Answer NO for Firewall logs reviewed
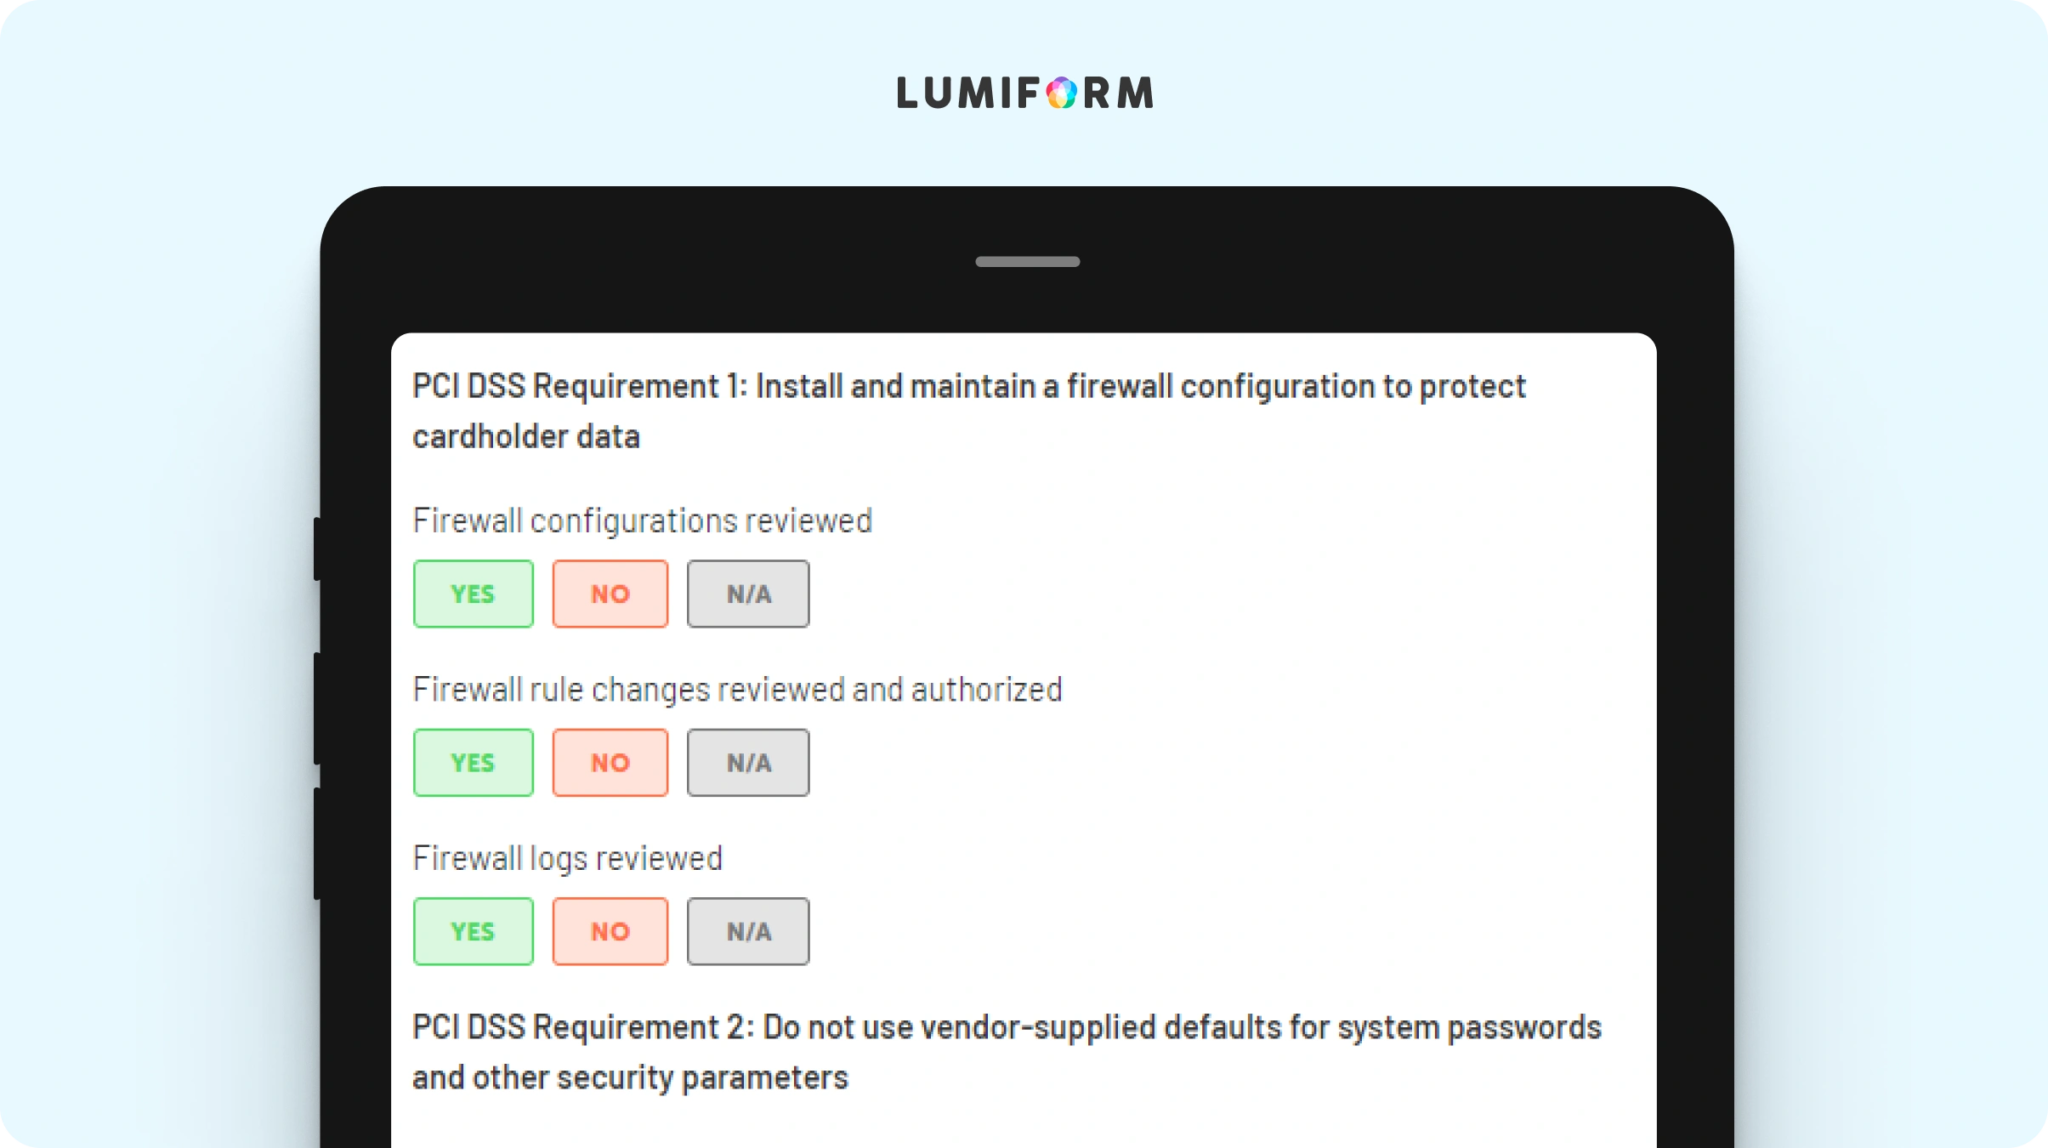This screenshot has width=2048, height=1148. pos(610,932)
